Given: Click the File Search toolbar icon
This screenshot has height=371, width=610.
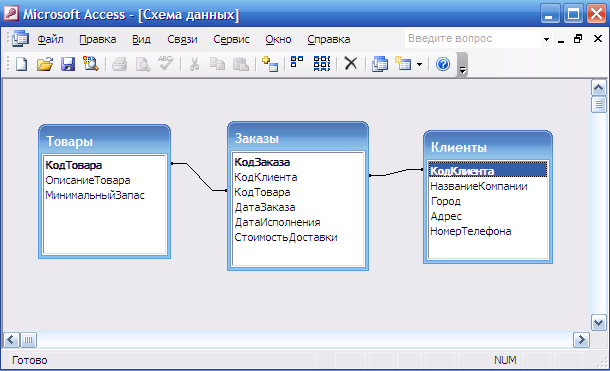Looking at the screenshot, I should pyautogui.click(x=91, y=63).
